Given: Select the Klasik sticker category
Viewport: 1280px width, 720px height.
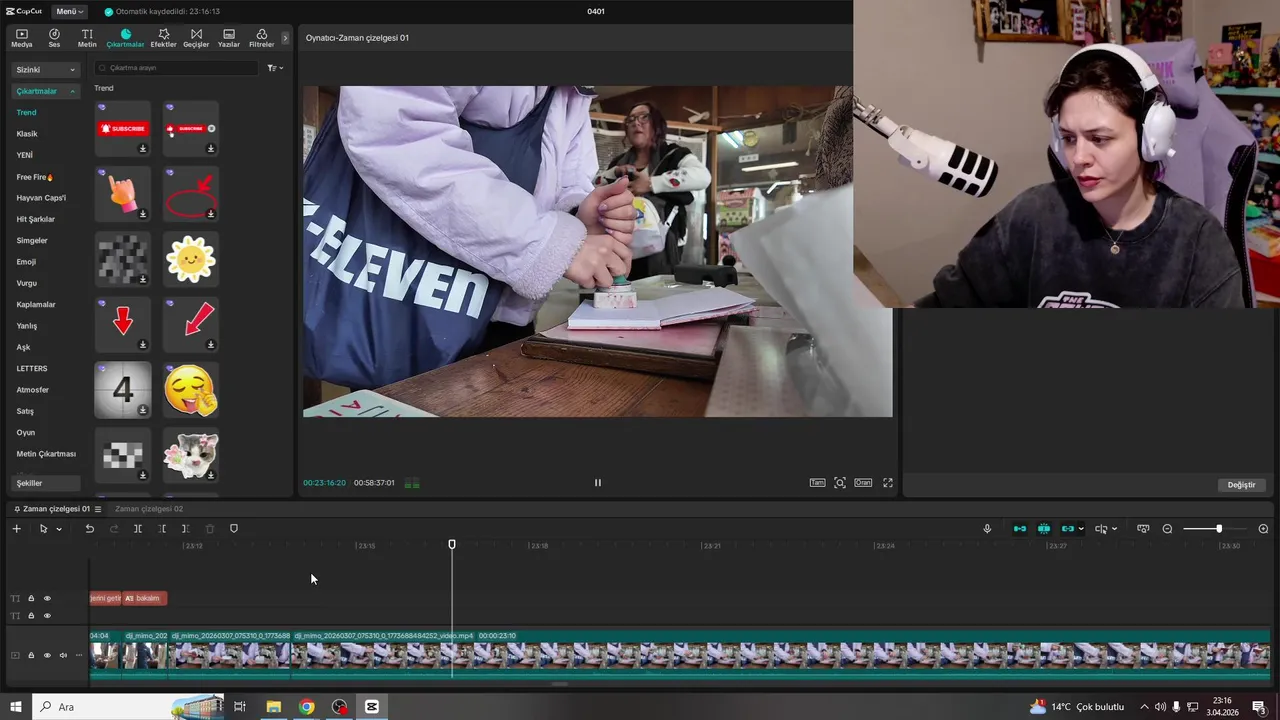Looking at the screenshot, I should 27,134.
